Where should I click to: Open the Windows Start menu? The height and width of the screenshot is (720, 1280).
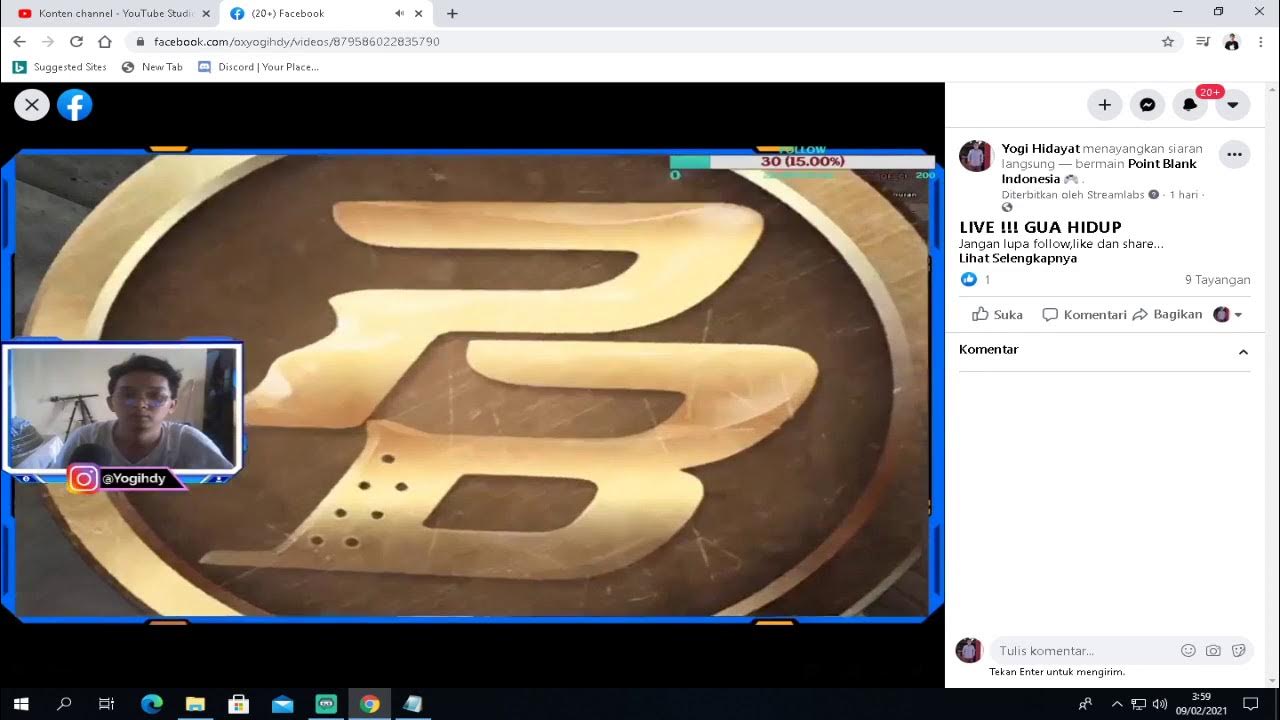(x=21, y=704)
